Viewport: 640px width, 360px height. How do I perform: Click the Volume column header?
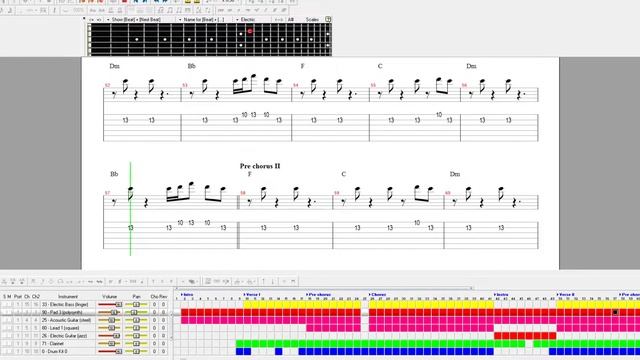(109, 296)
